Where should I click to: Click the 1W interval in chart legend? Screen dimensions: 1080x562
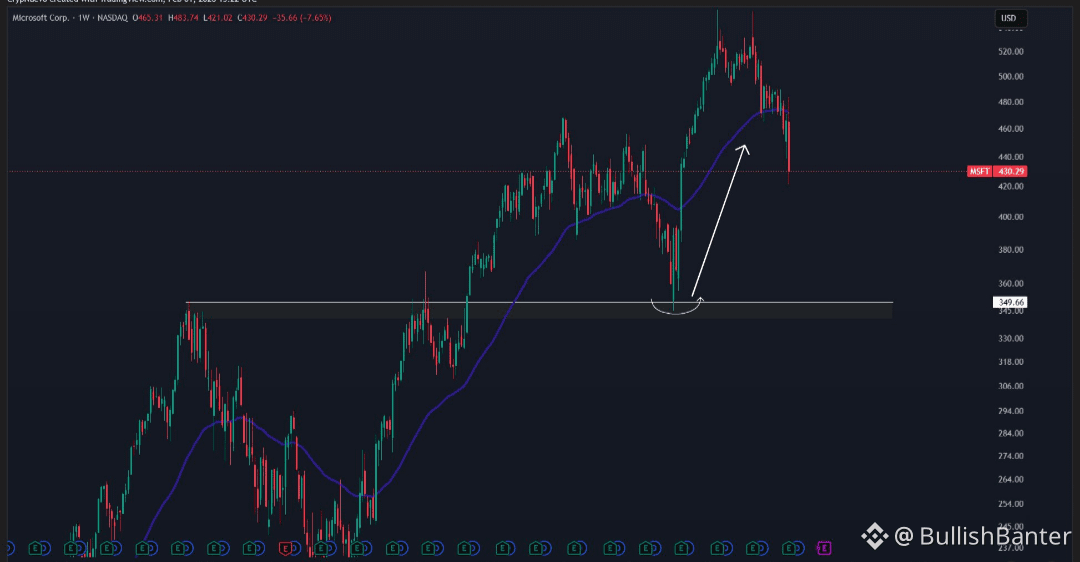click(84, 18)
